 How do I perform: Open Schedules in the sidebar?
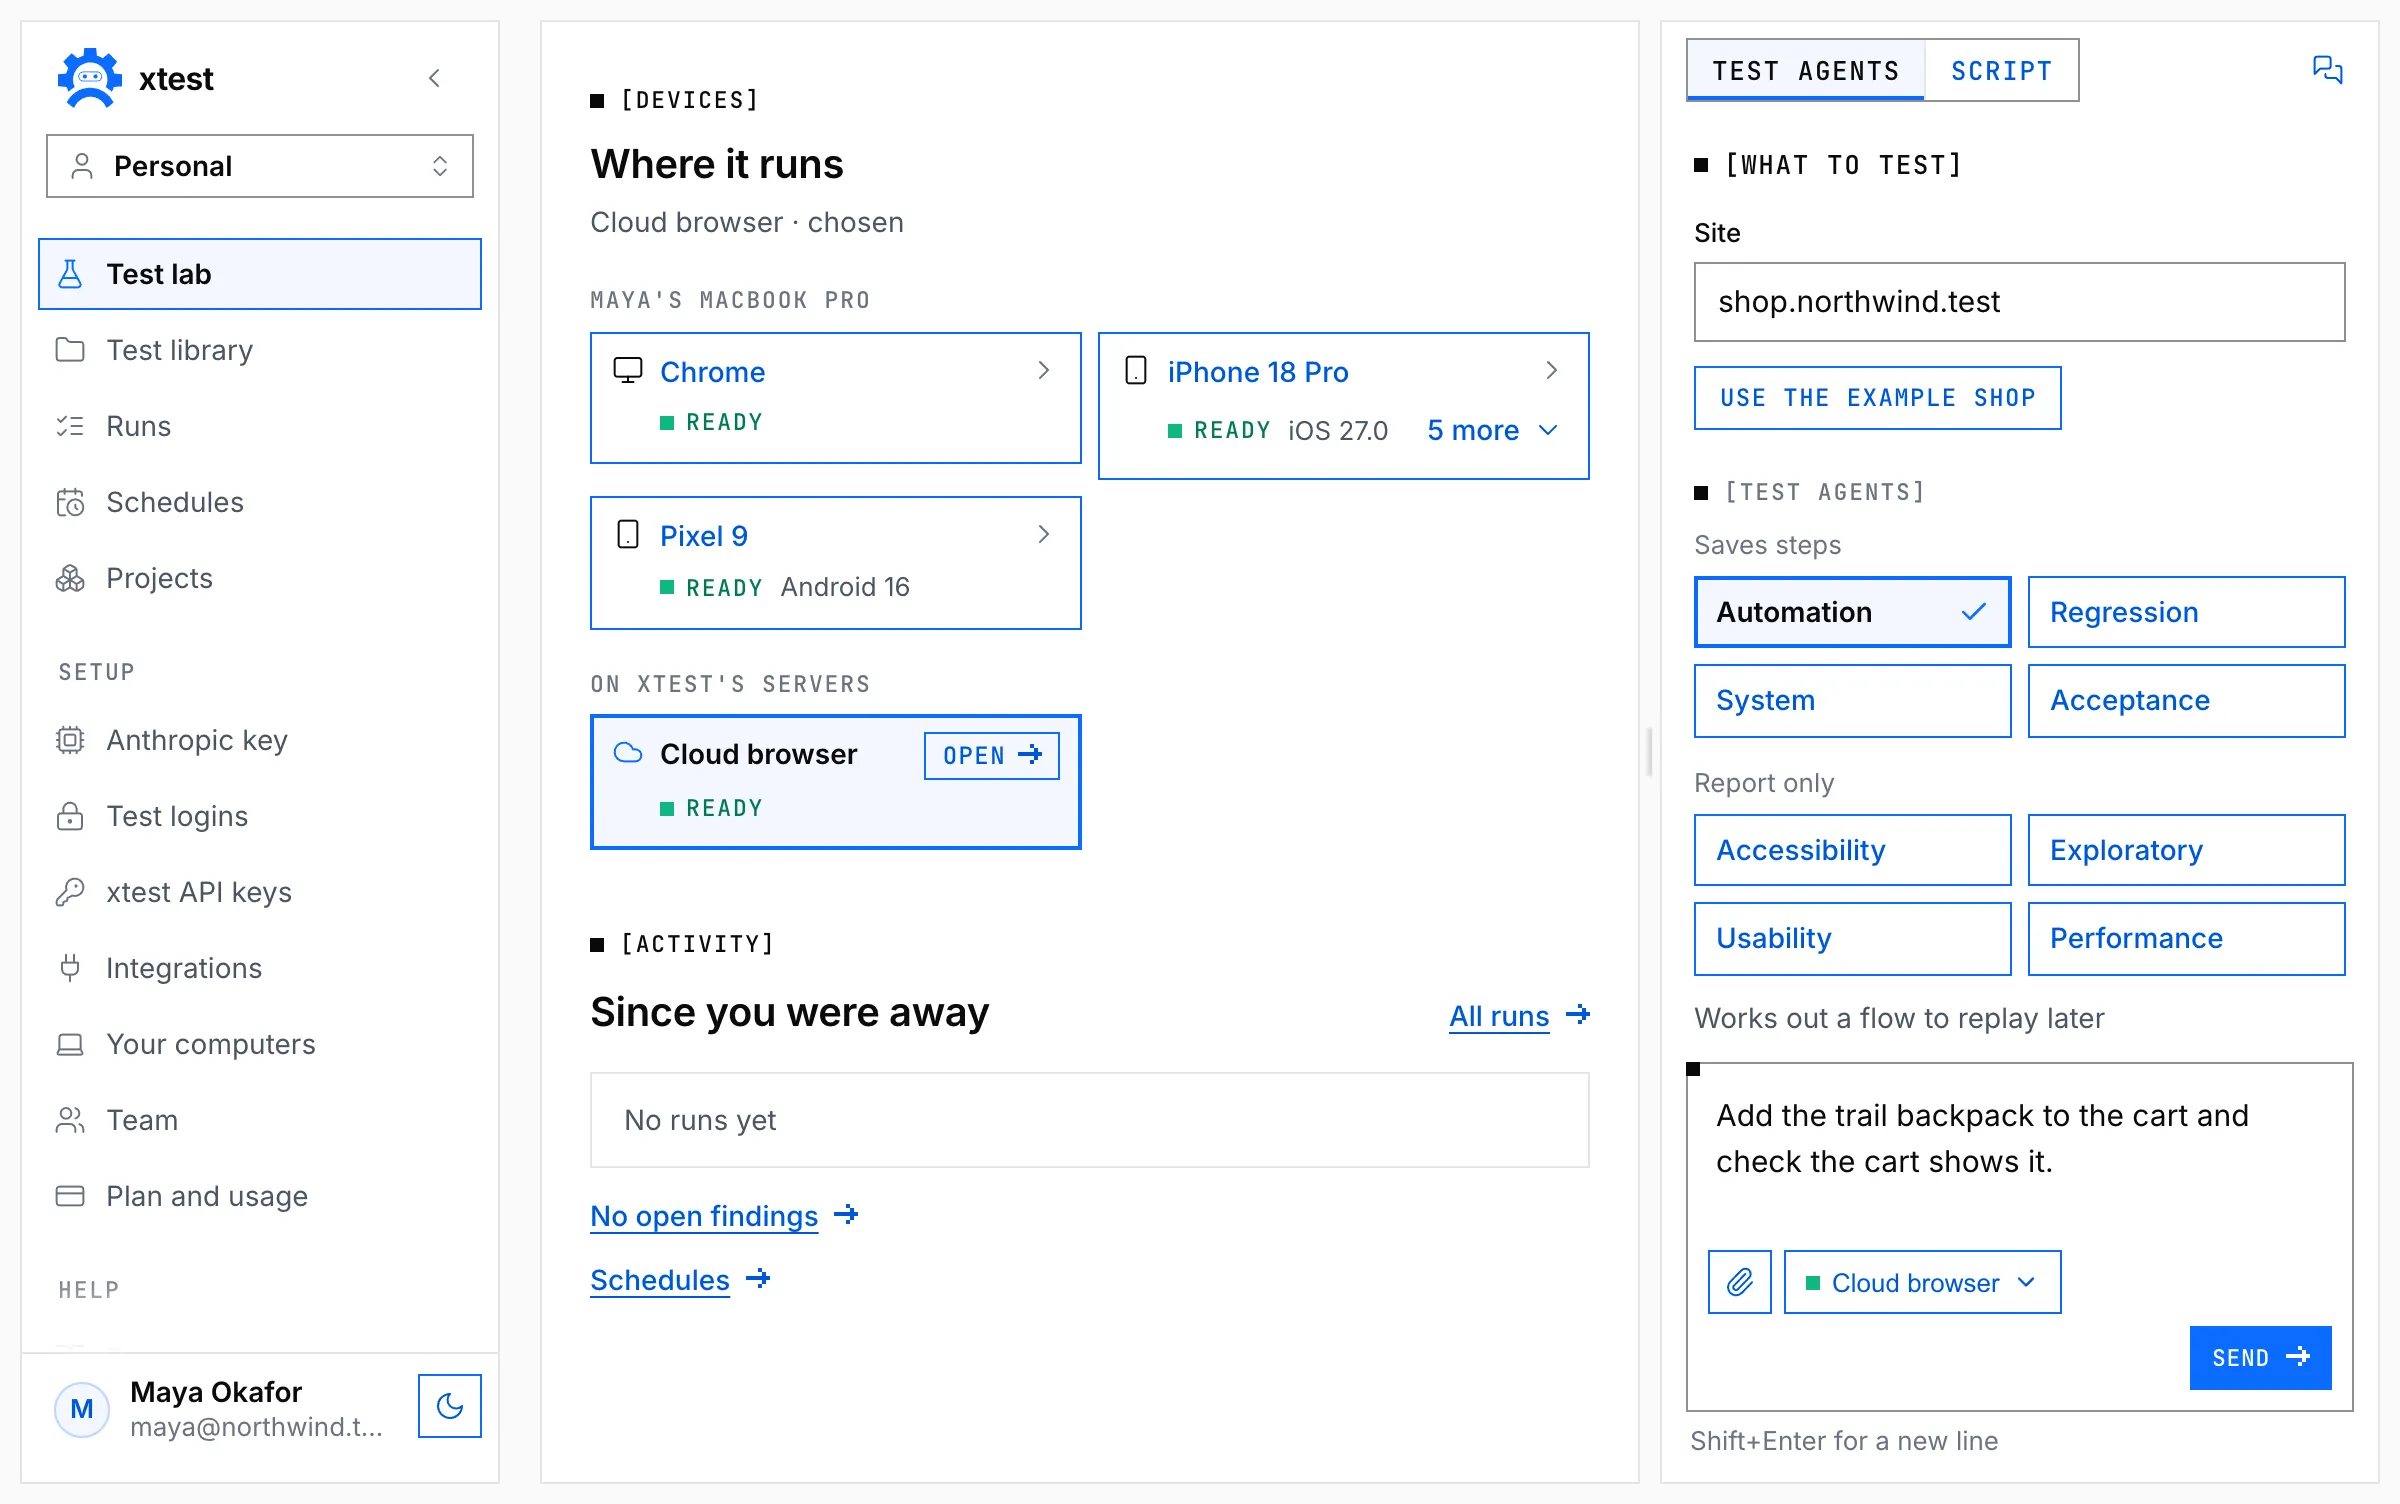260,502
